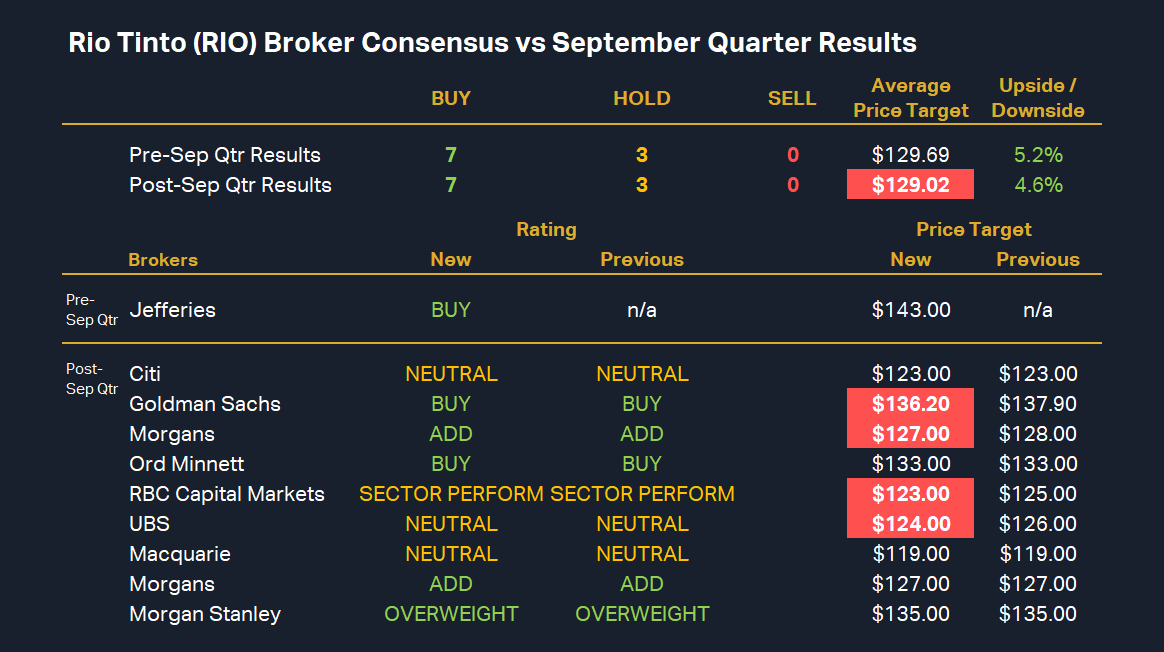
Task: Click the Ord Minnett broker name
Action: pos(186,464)
